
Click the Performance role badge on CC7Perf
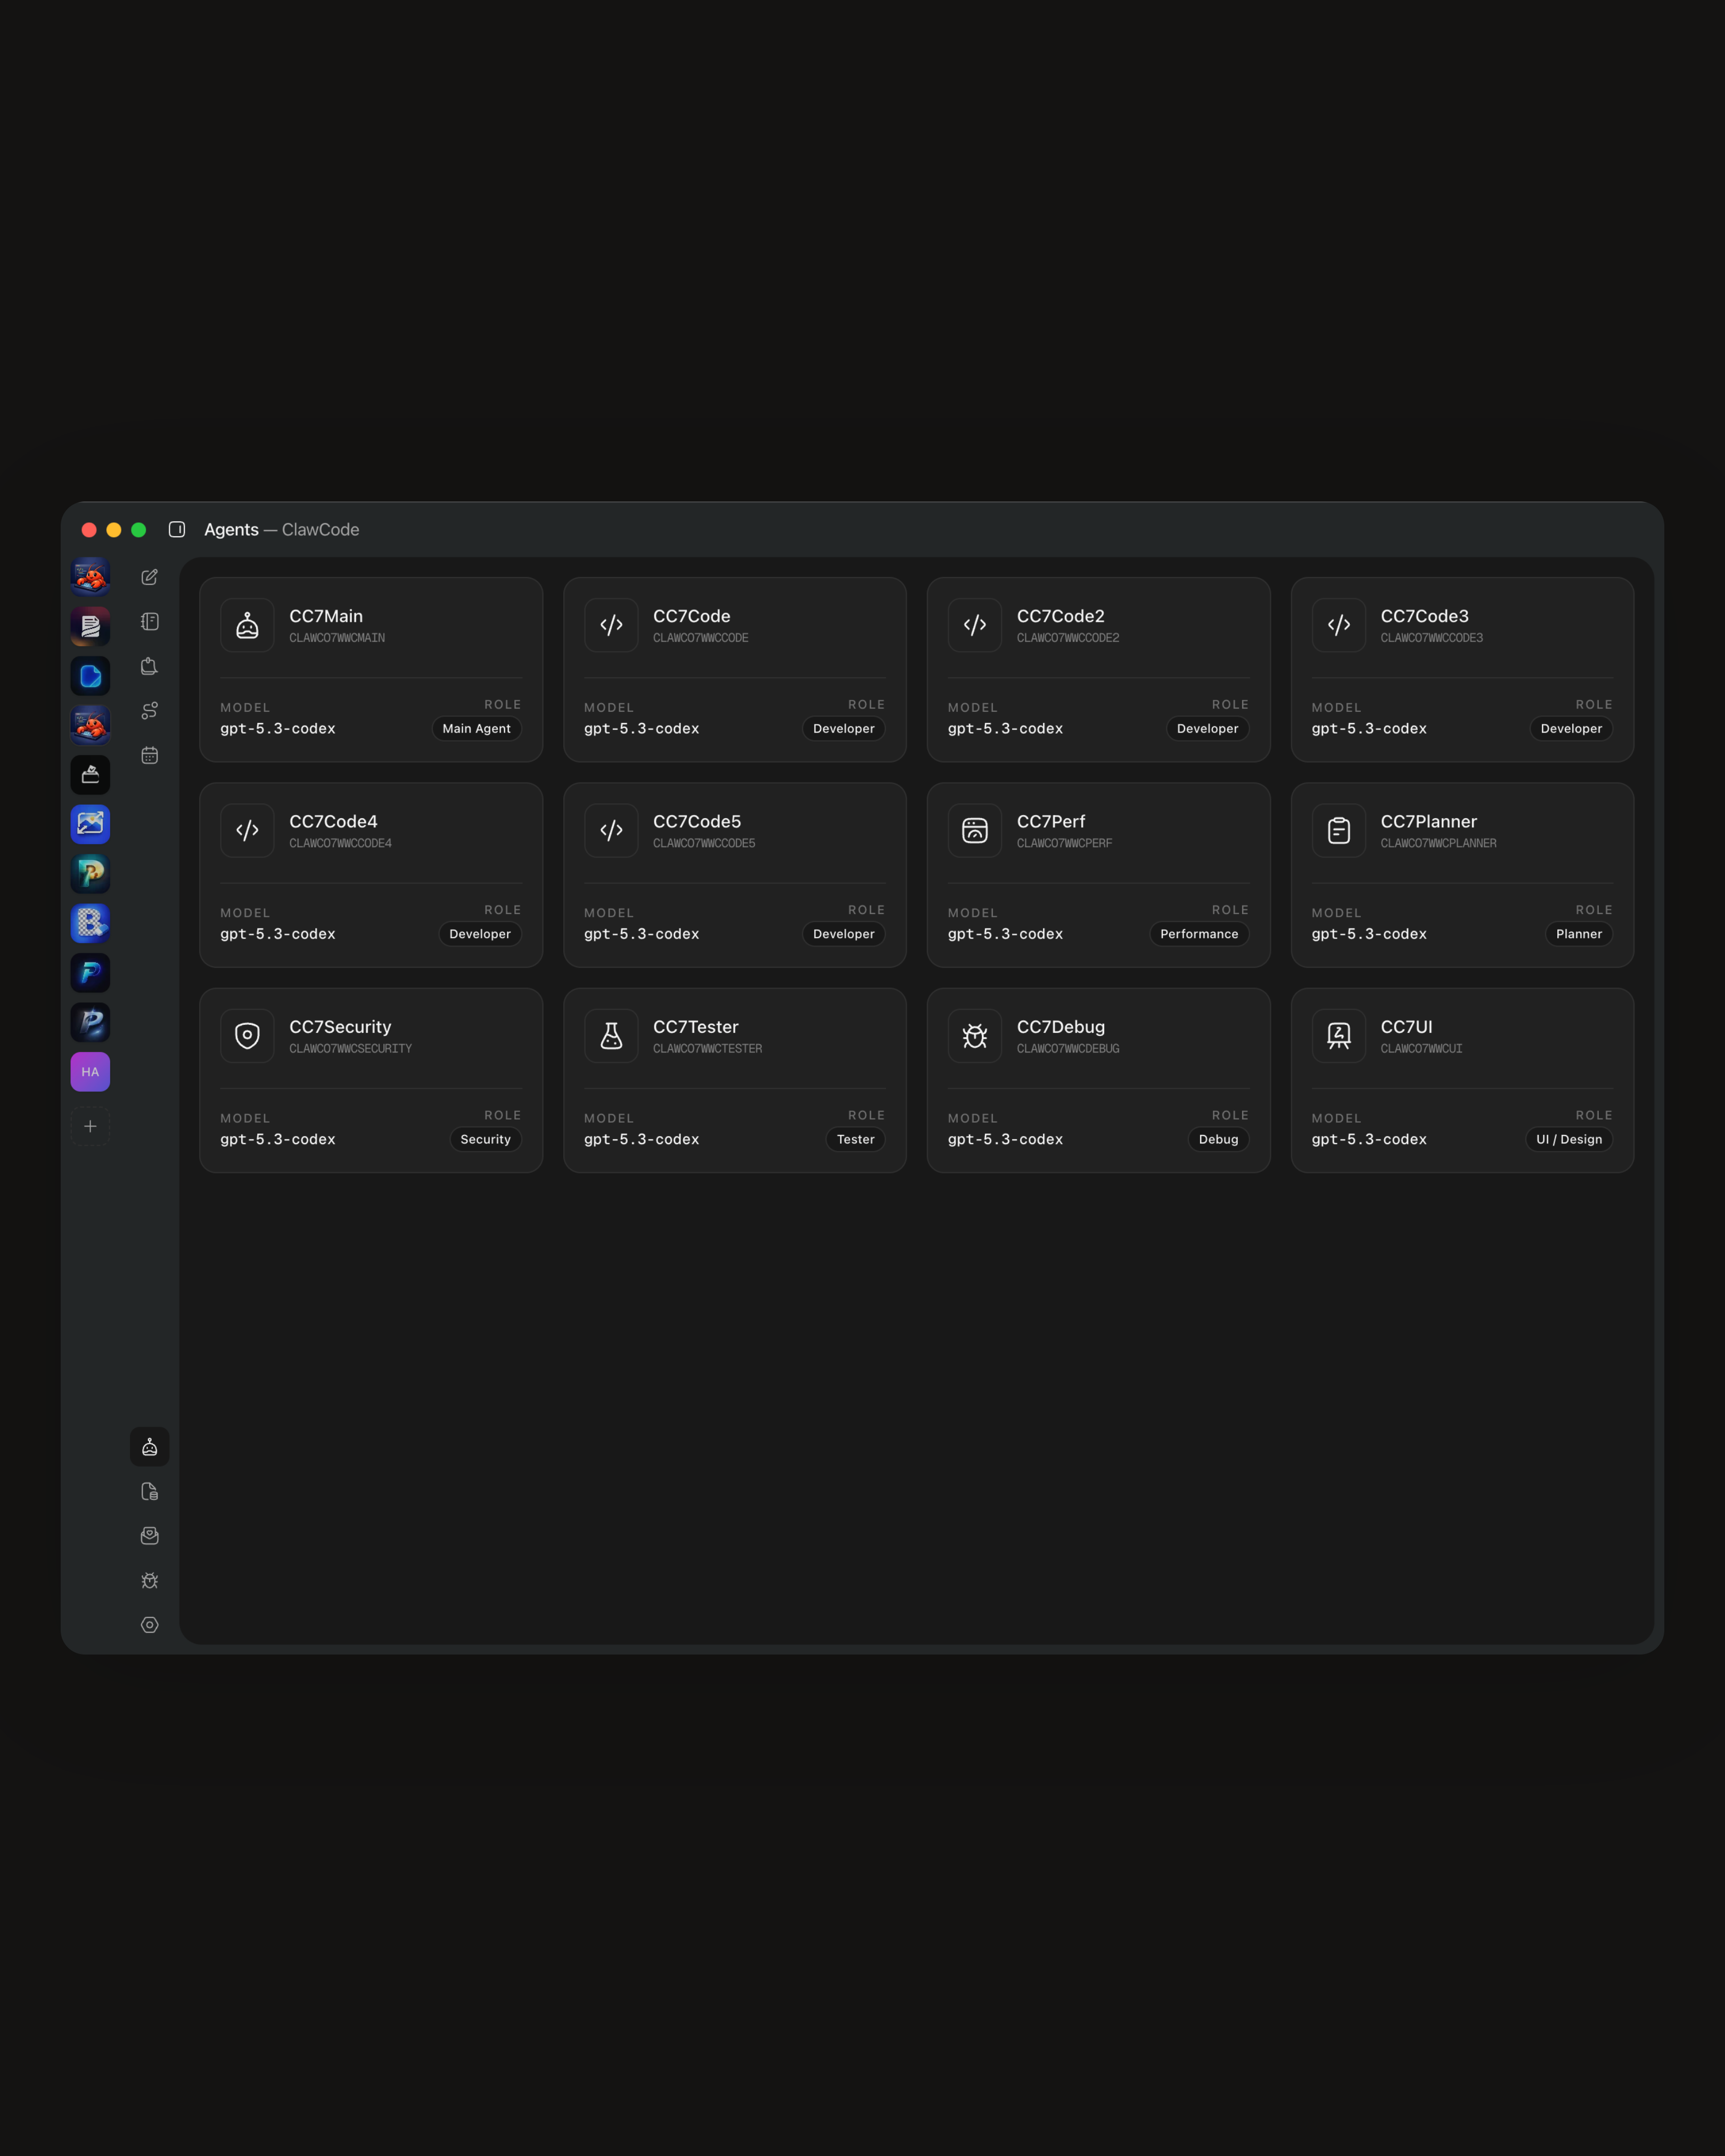tap(1198, 934)
